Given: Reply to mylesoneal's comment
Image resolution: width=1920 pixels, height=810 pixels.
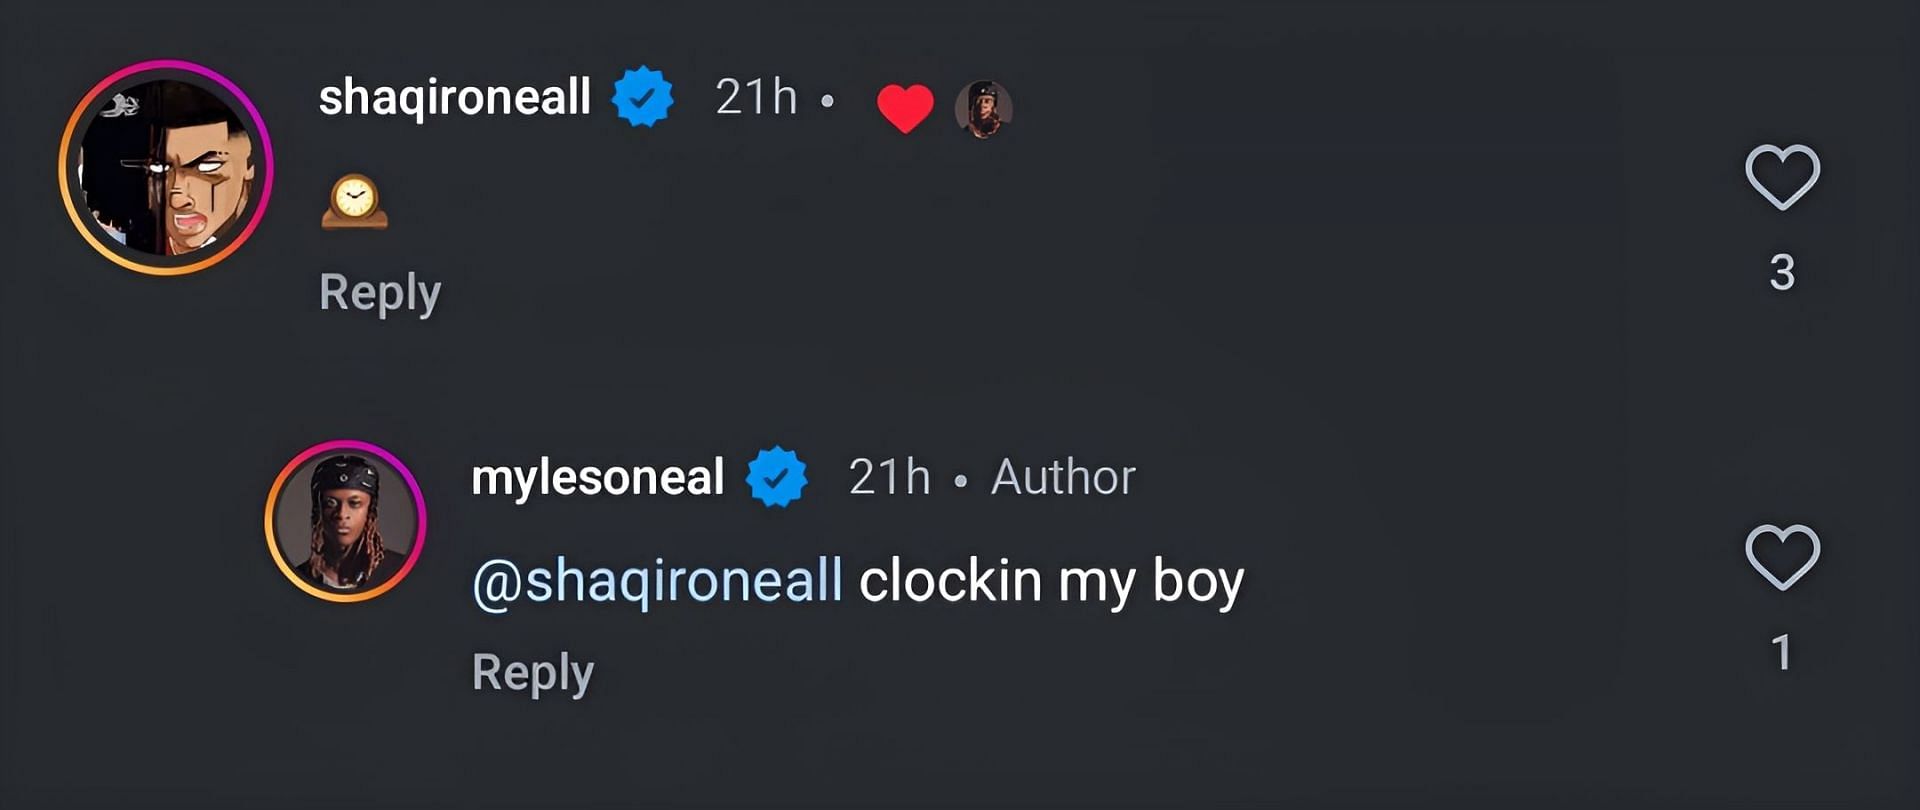Looking at the screenshot, I should point(533,672).
